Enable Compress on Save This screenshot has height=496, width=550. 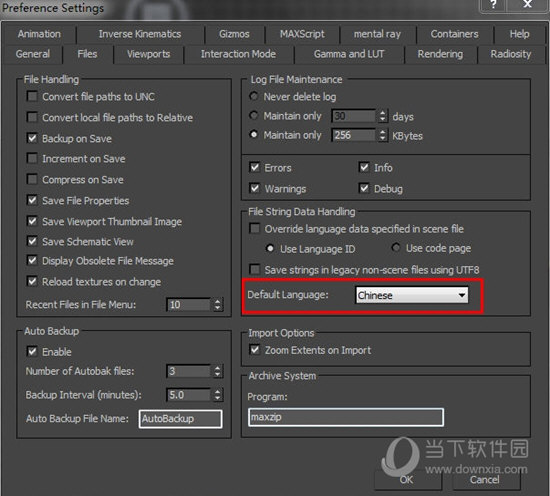click(32, 179)
